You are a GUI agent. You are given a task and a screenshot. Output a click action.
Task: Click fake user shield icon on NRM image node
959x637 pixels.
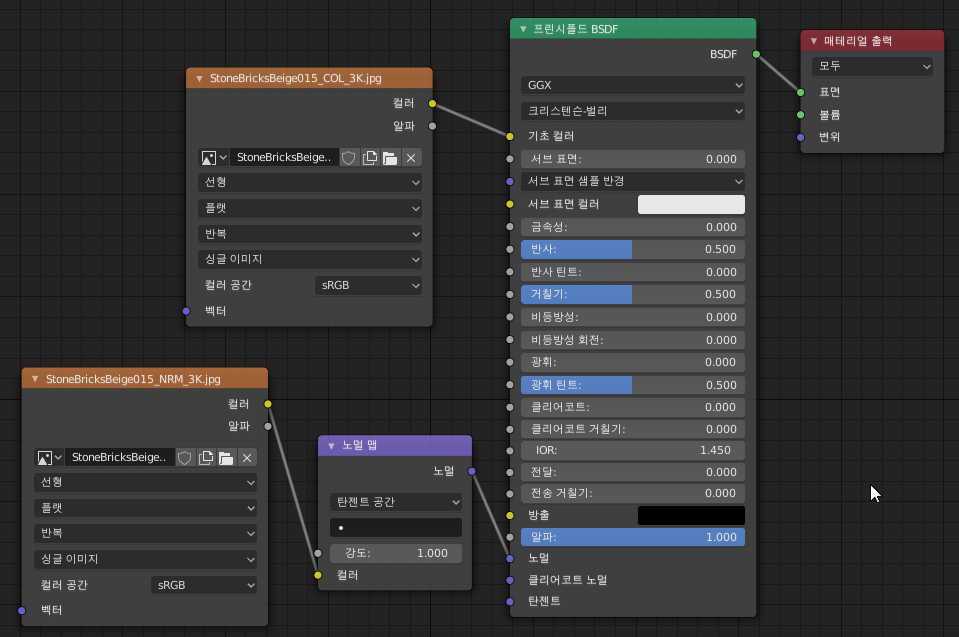185,457
